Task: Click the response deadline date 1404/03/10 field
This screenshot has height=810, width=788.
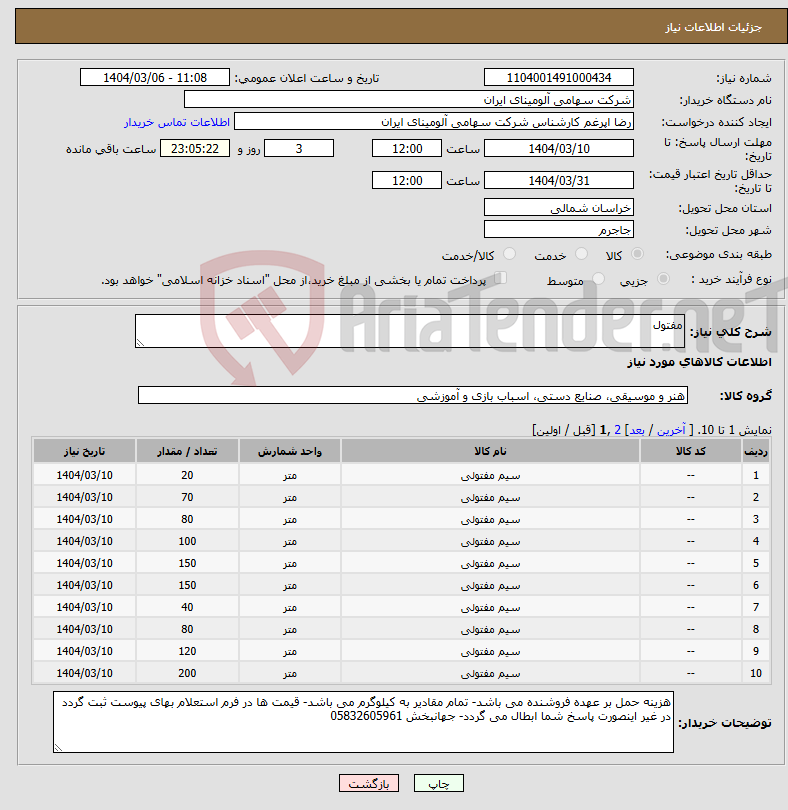Action: pos(559,148)
